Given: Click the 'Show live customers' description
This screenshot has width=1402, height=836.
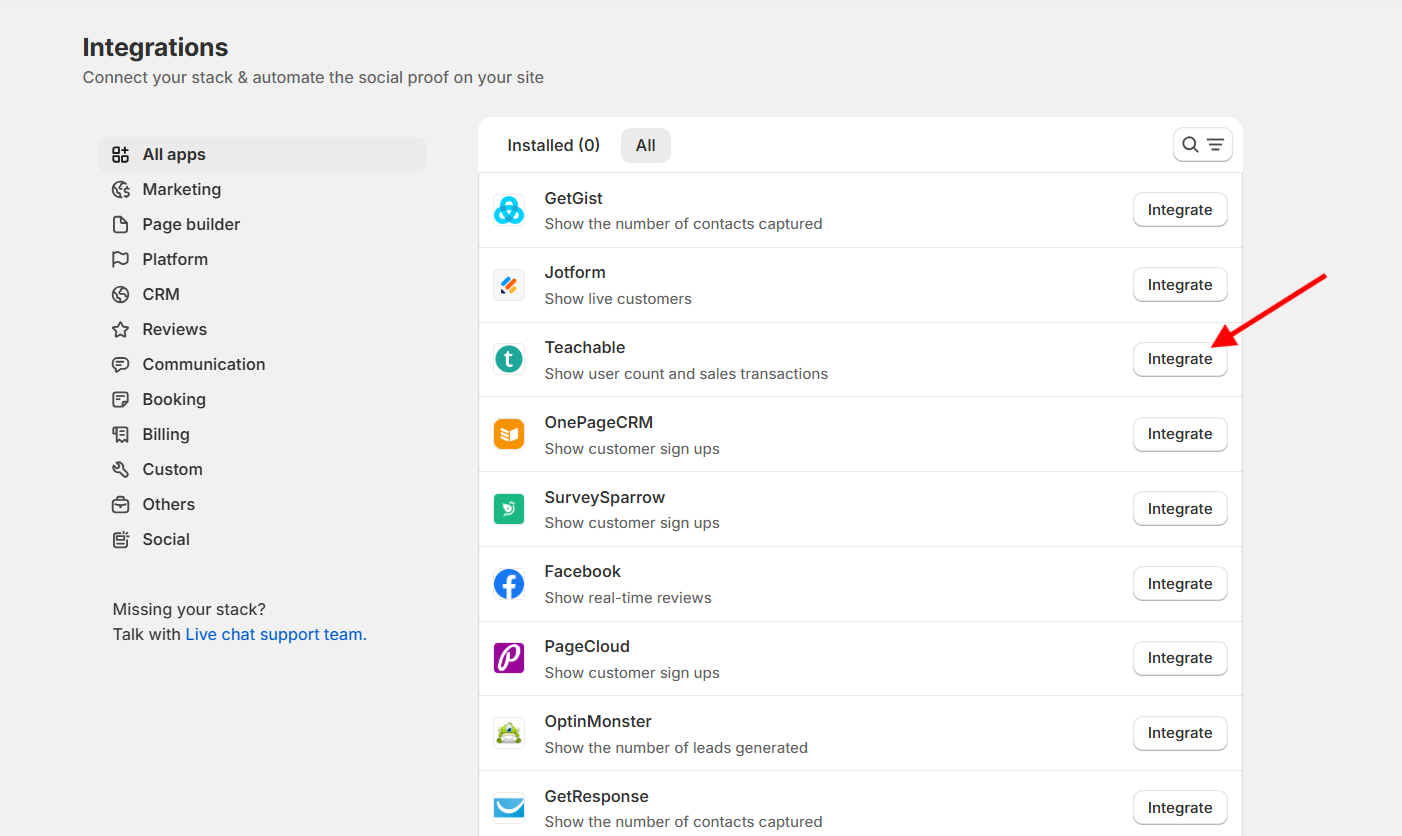Looking at the screenshot, I should pyautogui.click(x=618, y=299).
